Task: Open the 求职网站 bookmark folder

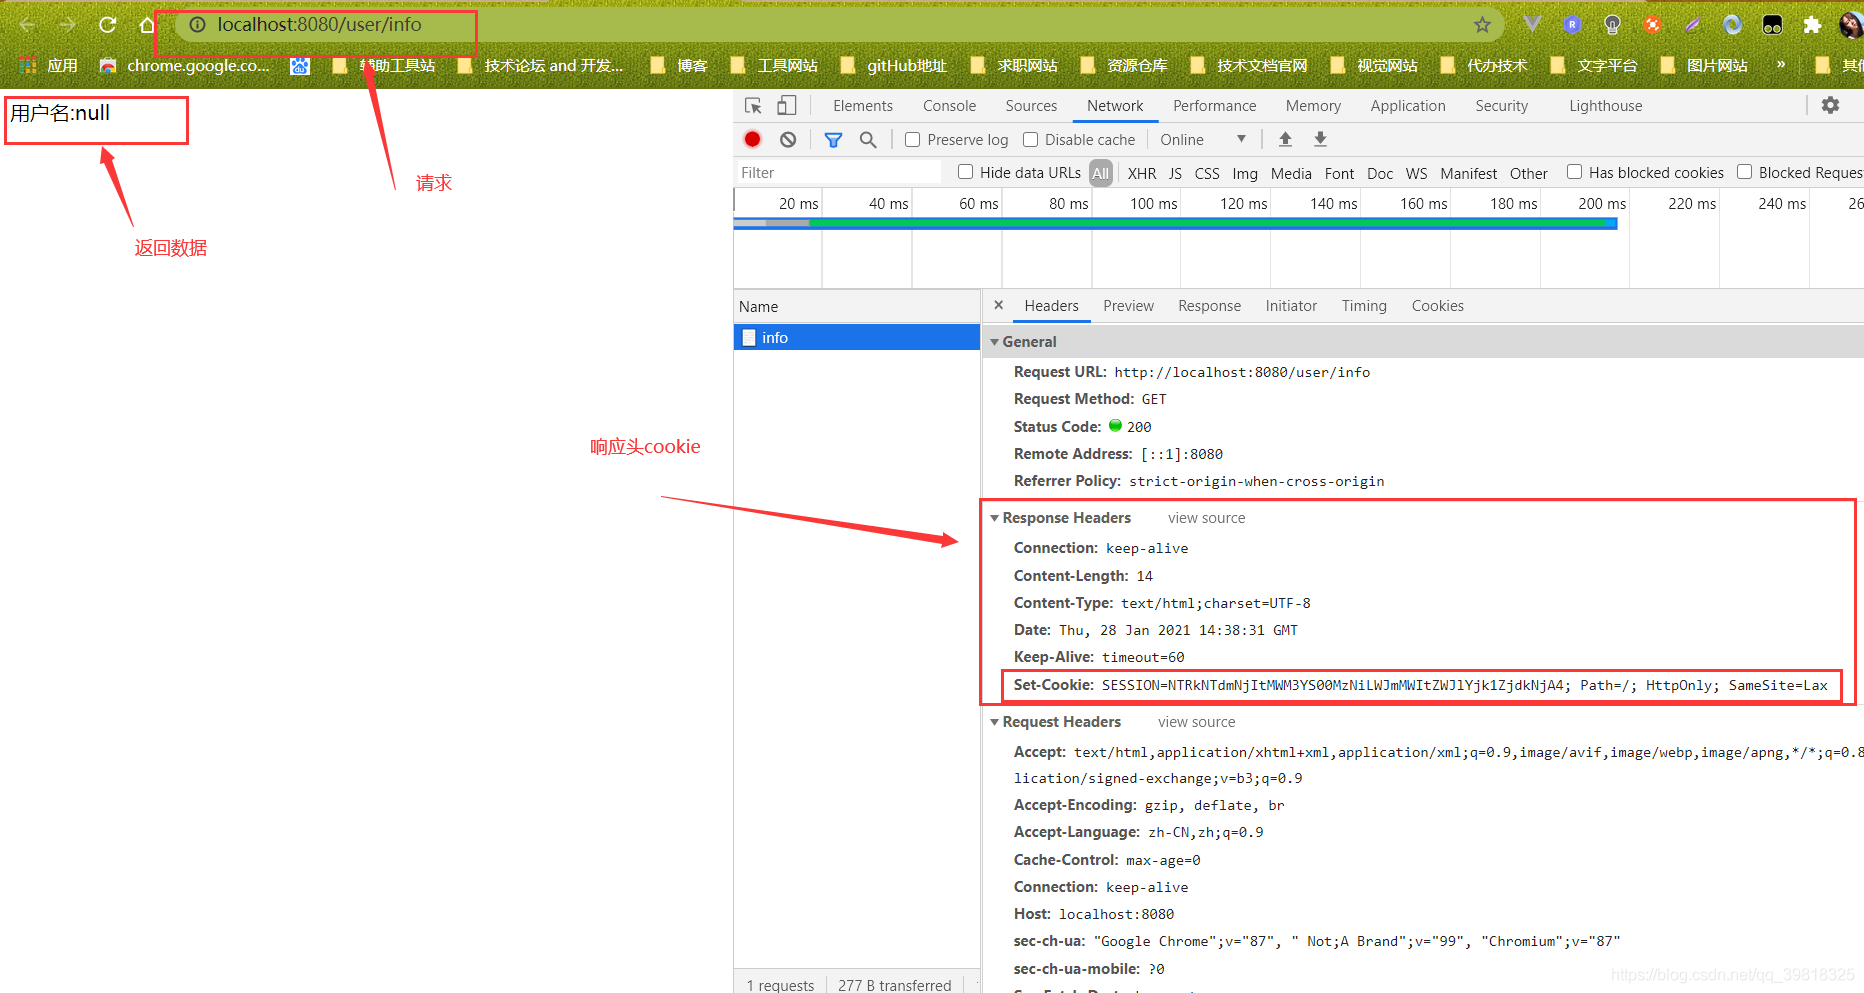Action: coord(1014,65)
